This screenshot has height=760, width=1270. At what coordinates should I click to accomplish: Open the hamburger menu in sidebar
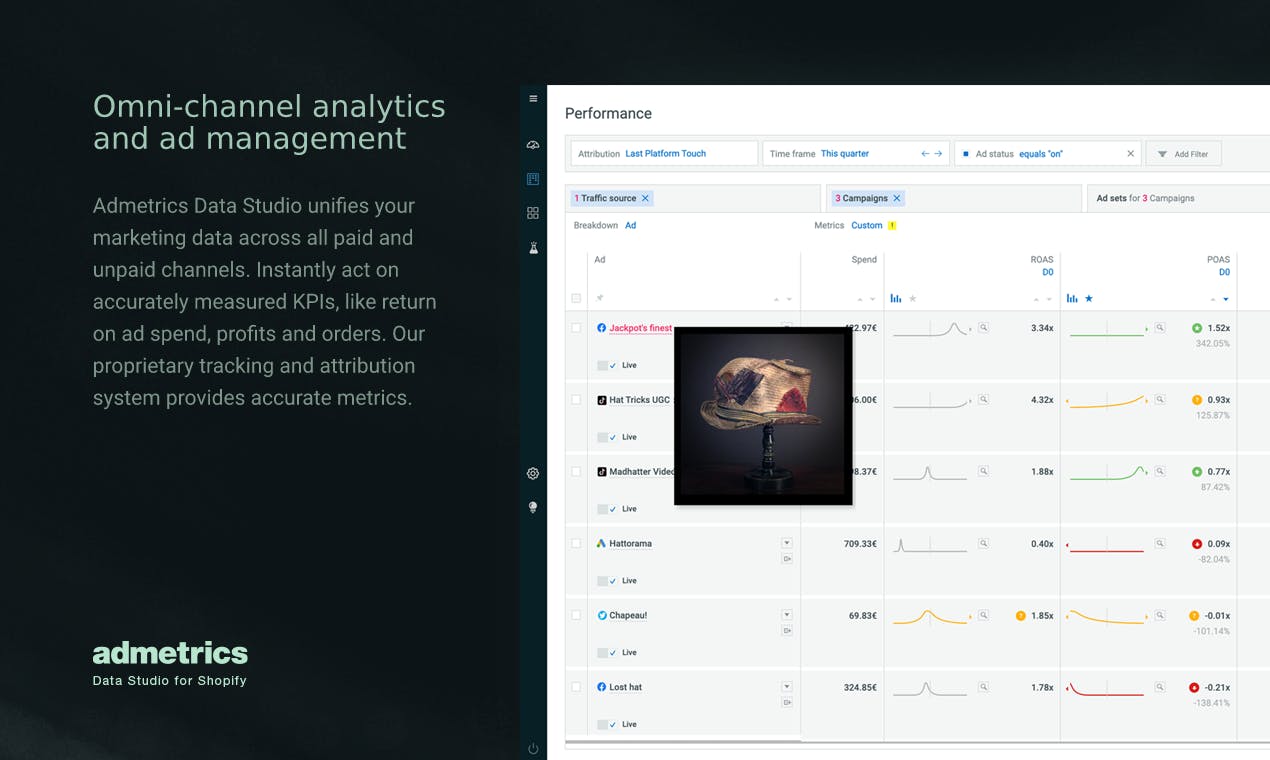pos(533,99)
